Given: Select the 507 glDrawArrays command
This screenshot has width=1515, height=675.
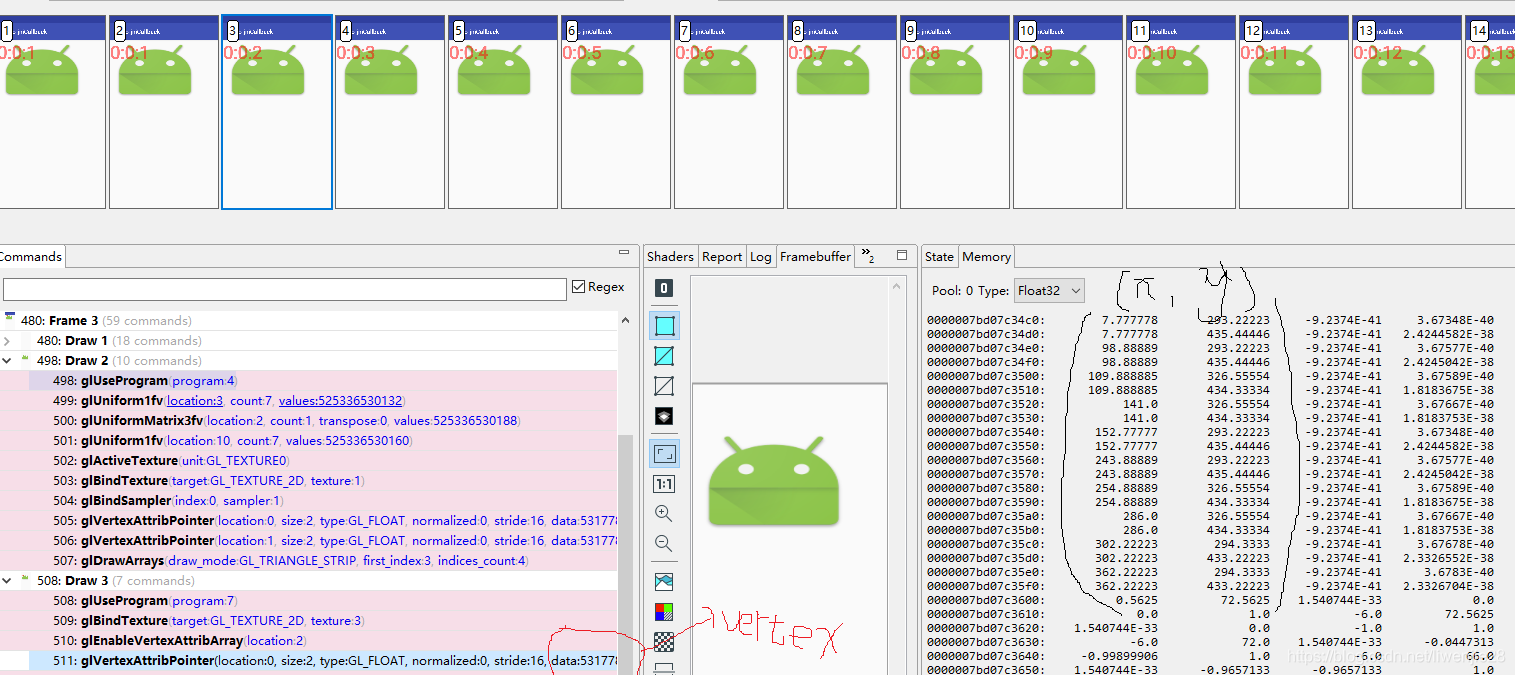Looking at the screenshot, I should 308,561.
